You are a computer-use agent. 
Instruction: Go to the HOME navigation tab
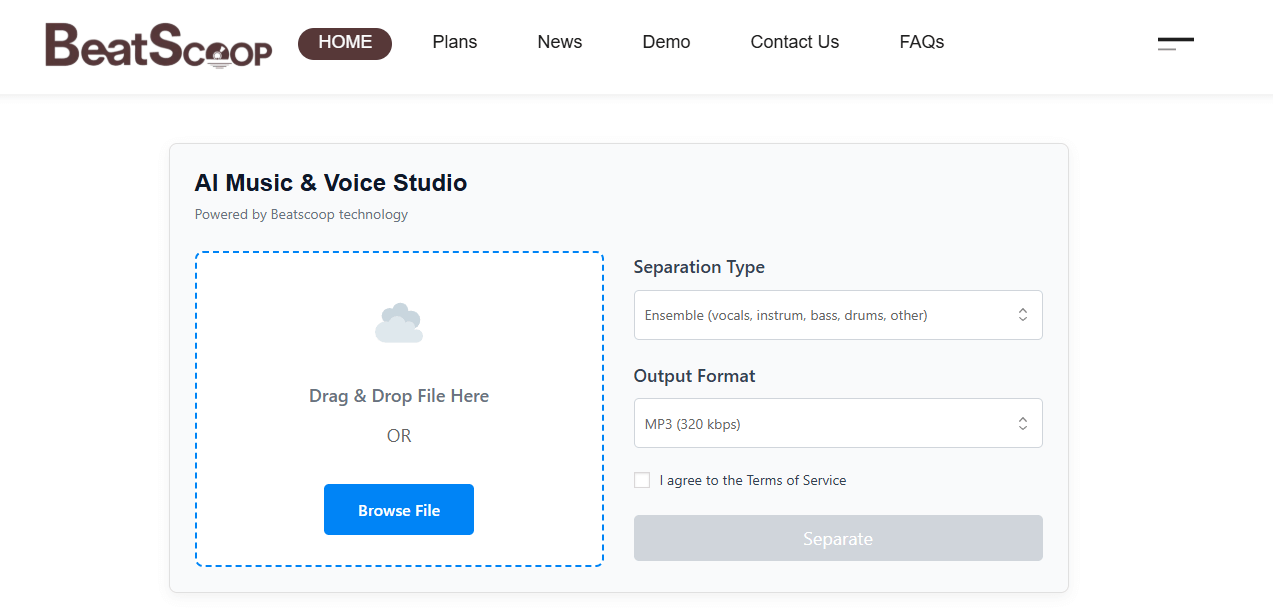click(x=345, y=43)
